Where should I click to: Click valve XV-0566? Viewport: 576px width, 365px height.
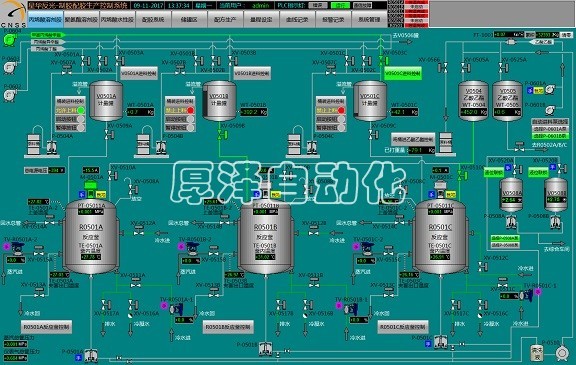tap(443, 67)
